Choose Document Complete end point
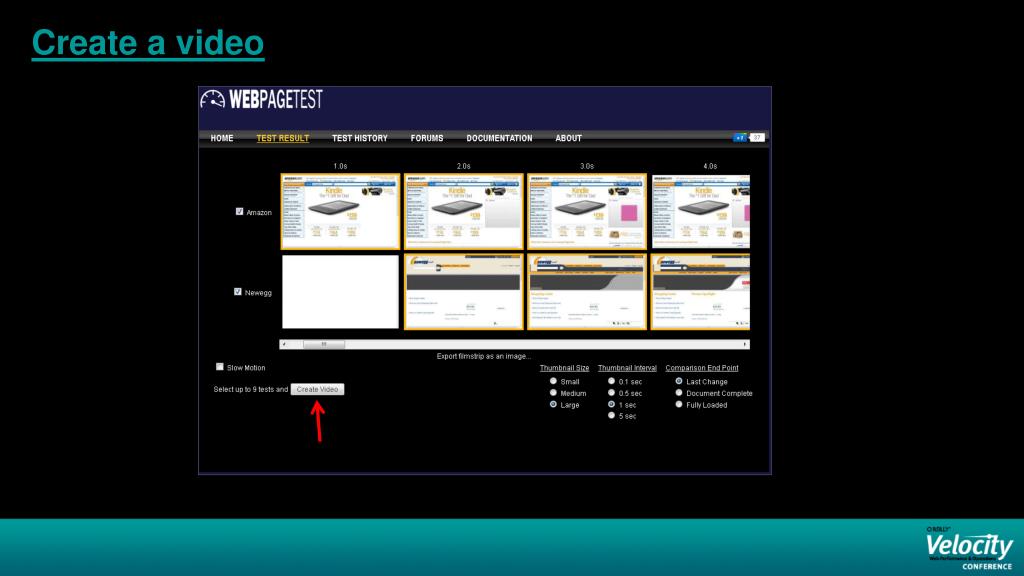The width and height of the screenshot is (1024, 576). [679, 393]
